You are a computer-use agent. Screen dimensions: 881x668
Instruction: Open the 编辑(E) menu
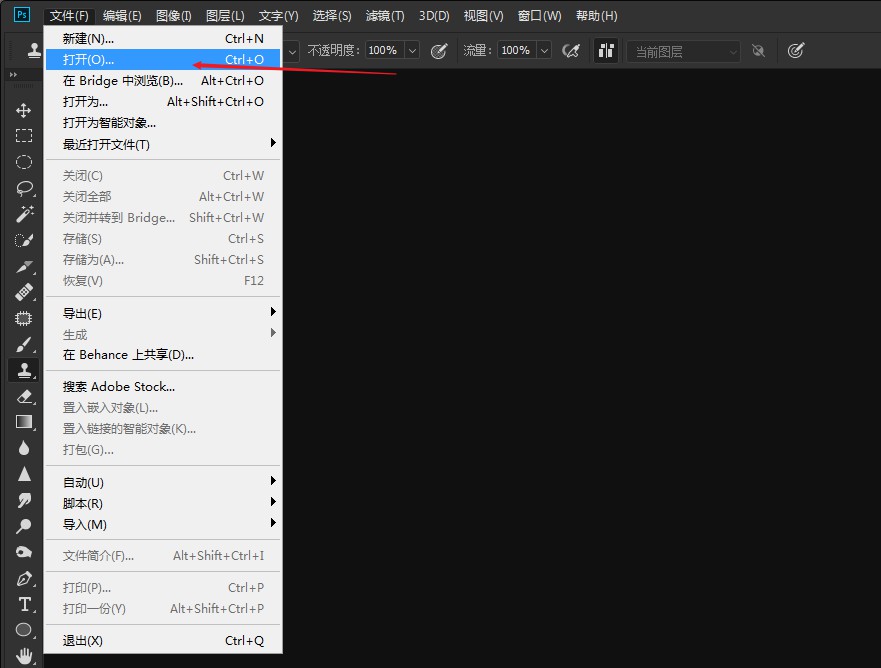coord(122,16)
